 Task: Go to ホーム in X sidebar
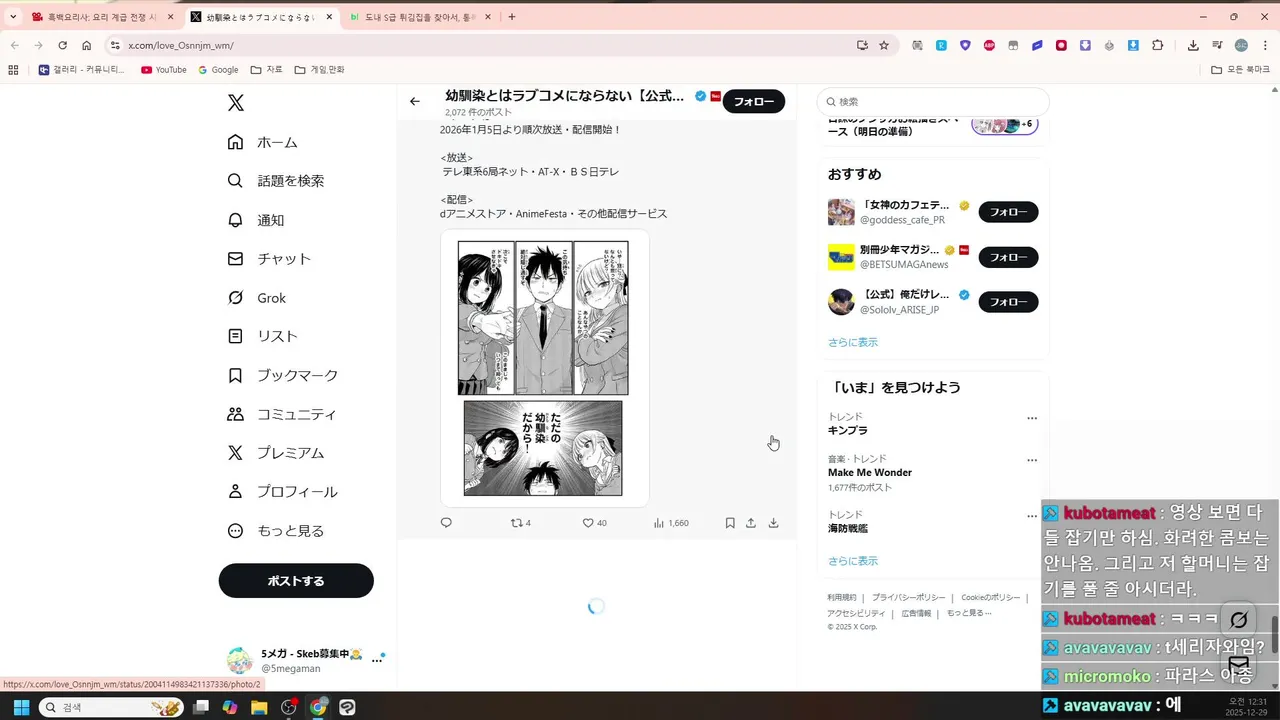[264, 142]
